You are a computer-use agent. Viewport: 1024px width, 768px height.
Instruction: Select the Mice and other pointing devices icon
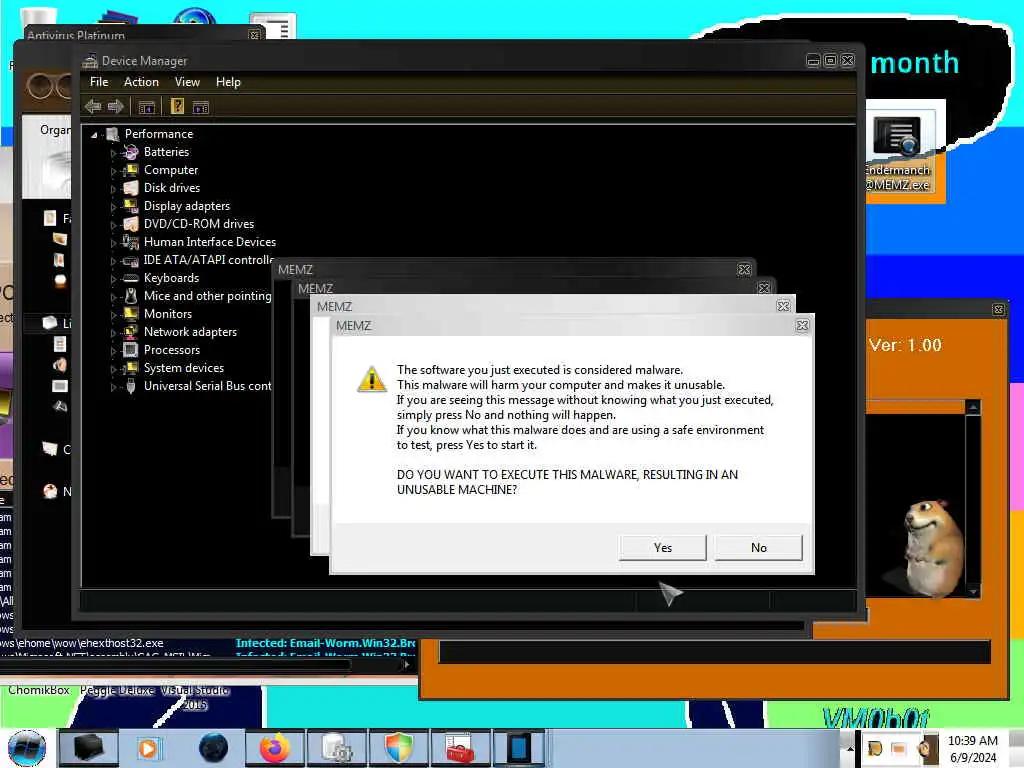pyautogui.click(x=131, y=296)
